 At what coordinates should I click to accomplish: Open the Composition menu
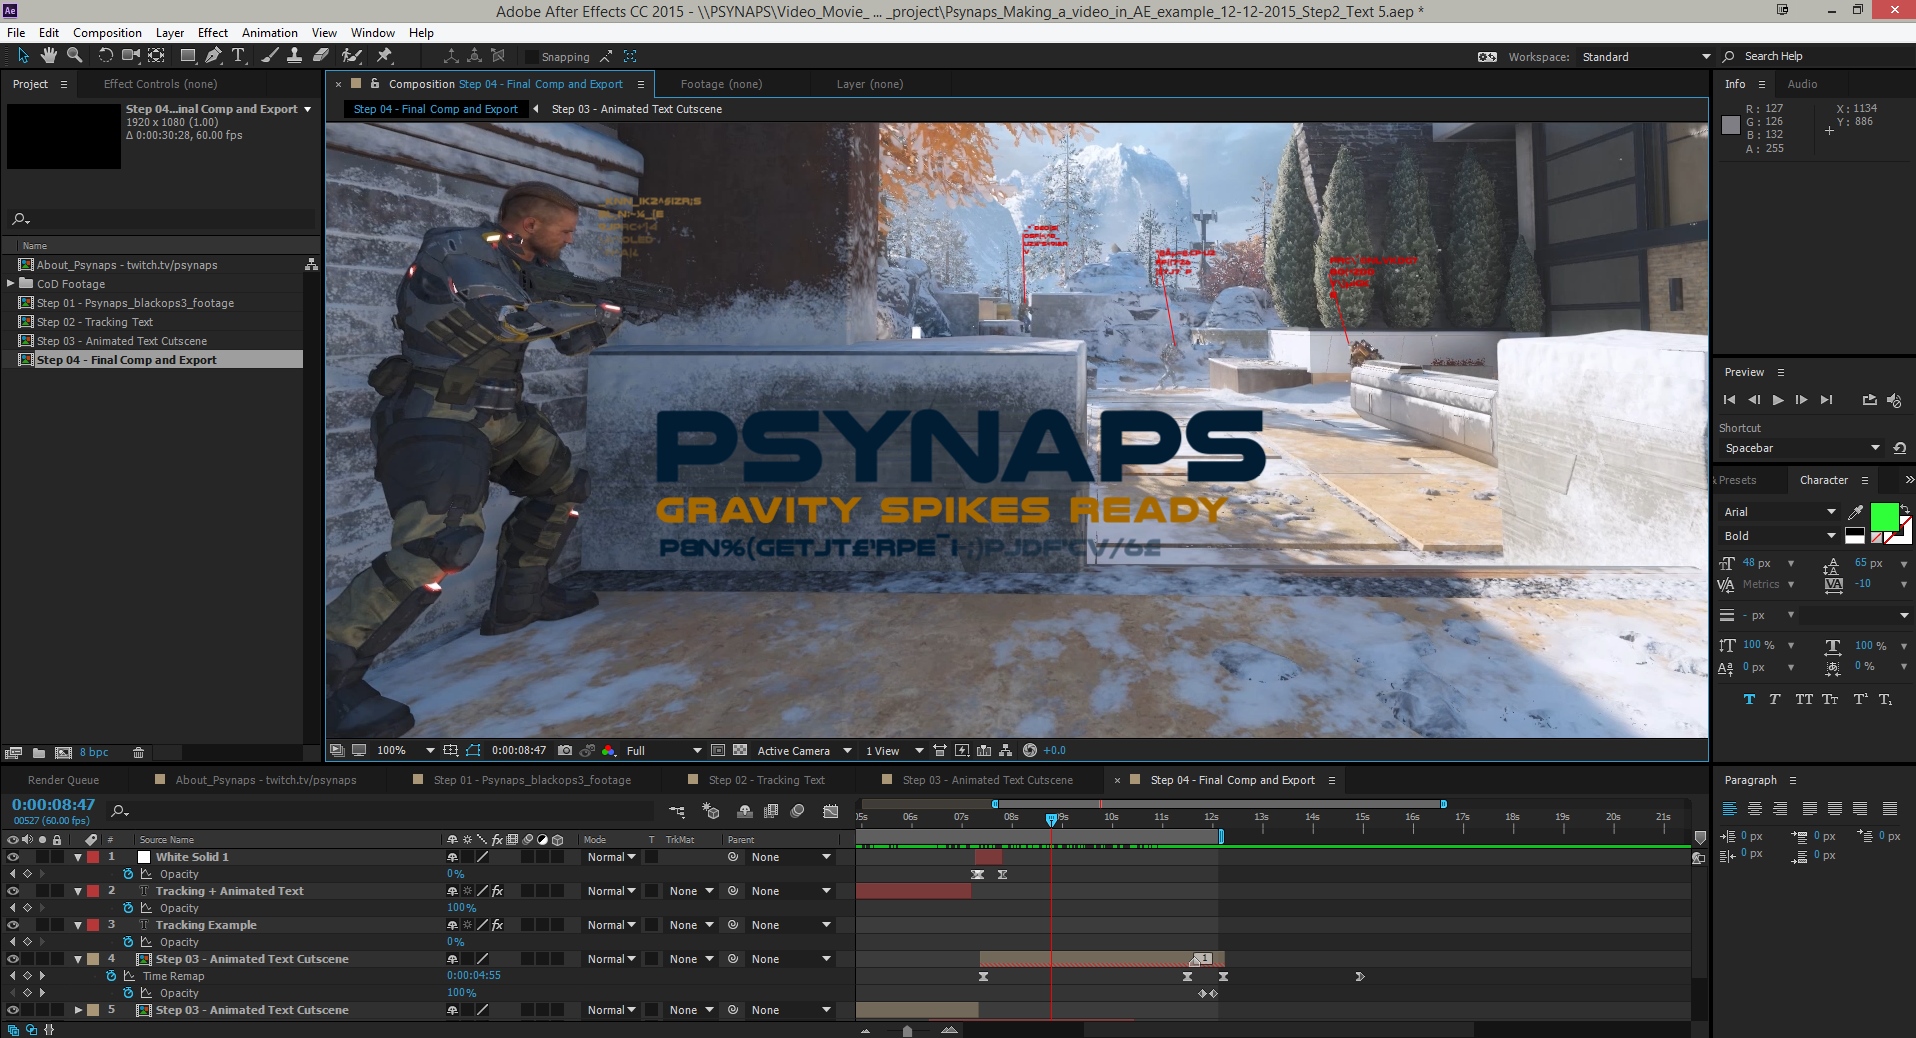pos(107,33)
